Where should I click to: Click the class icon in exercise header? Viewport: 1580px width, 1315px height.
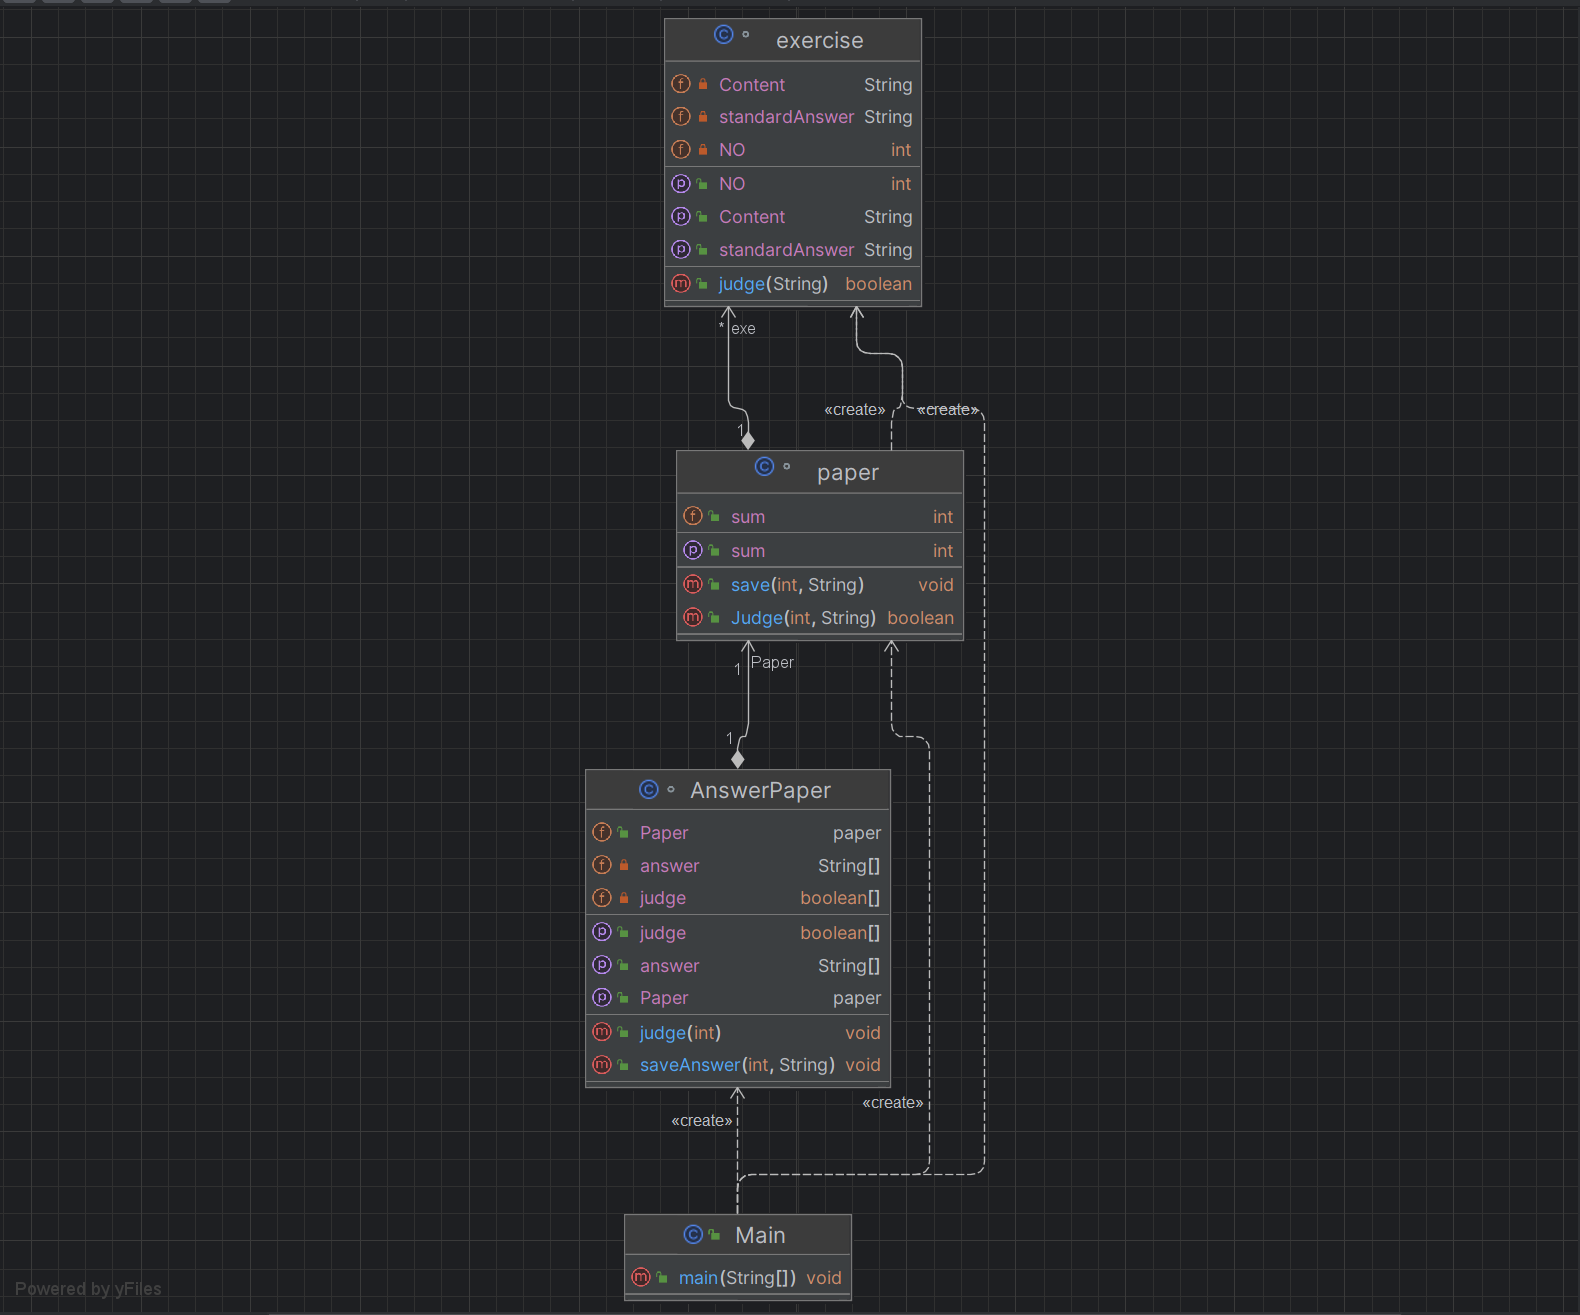pyautogui.click(x=723, y=35)
